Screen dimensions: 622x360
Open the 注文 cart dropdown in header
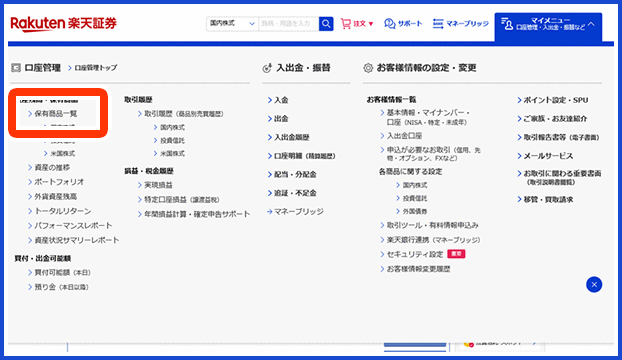click(357, 24)
